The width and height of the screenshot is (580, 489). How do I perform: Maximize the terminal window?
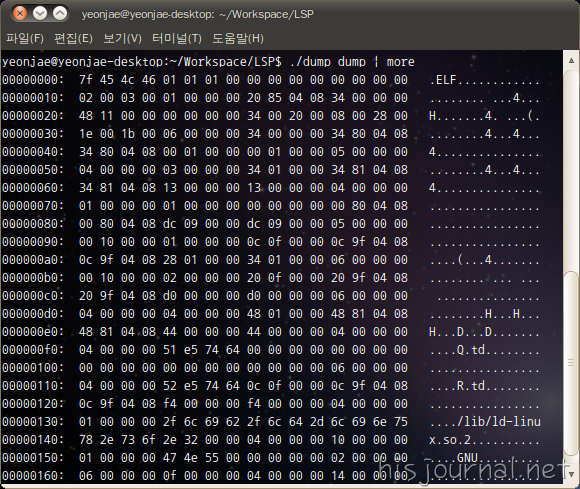[60, 14]
